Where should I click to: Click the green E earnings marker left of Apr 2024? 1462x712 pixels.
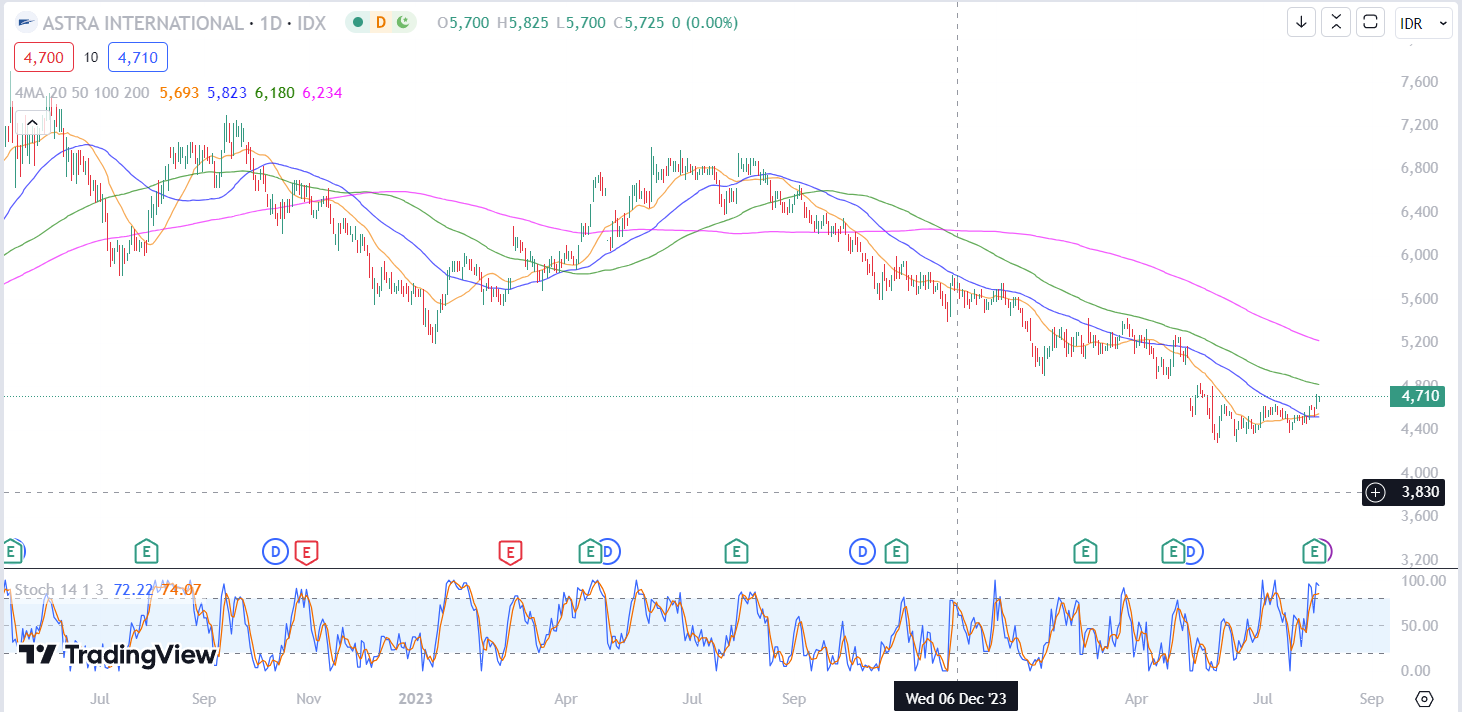[x=1084, y=550]
